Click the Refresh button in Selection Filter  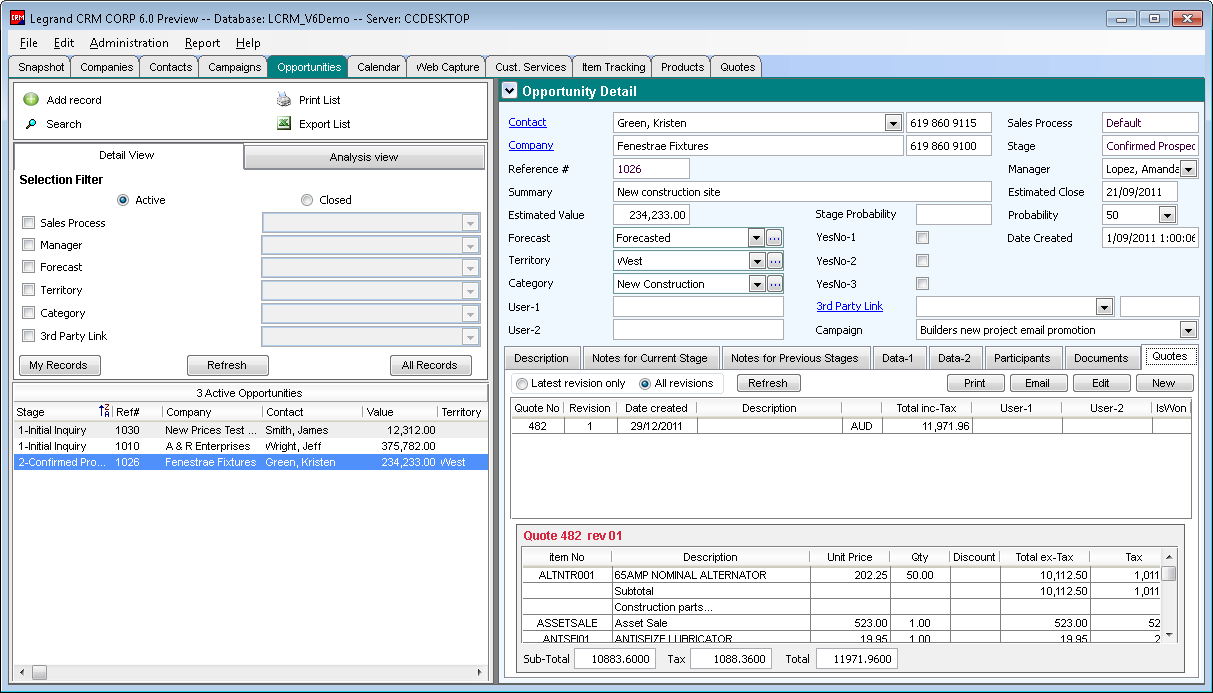point(227,365)
